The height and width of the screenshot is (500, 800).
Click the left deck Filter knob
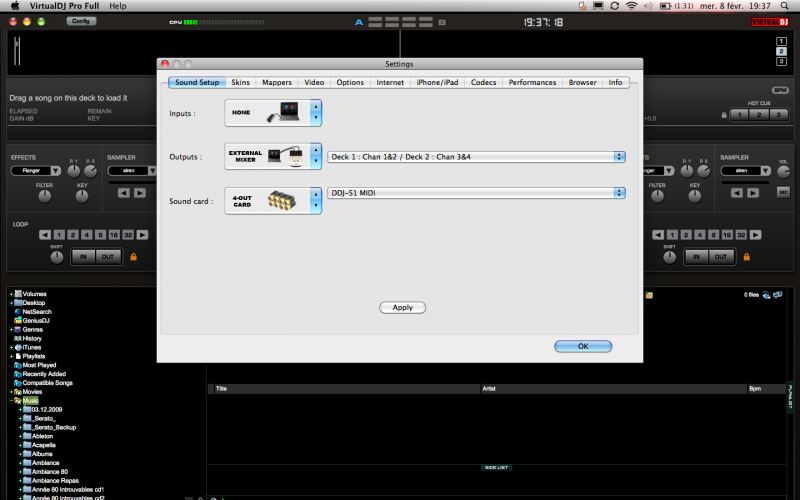point(45,195)
